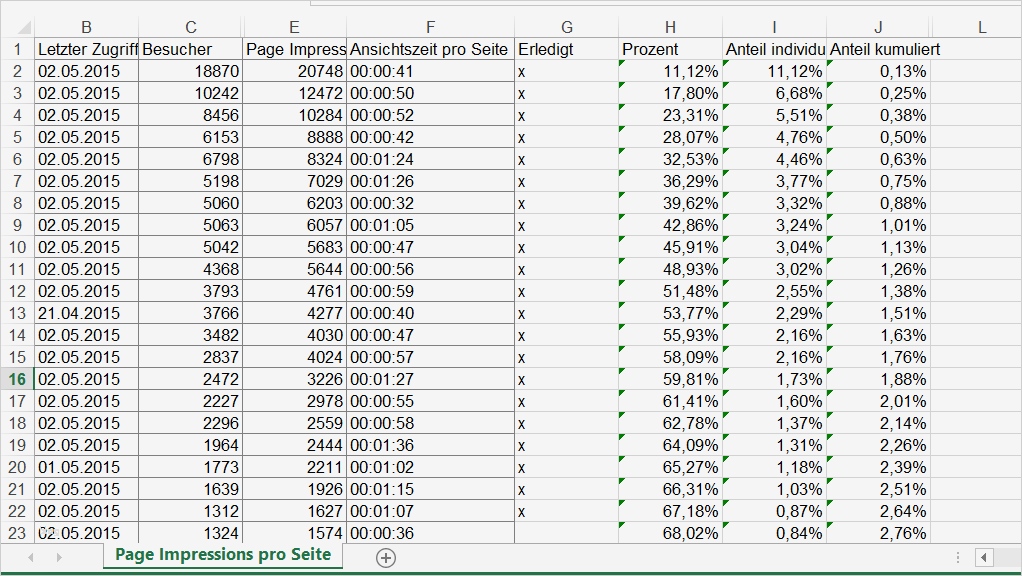The image size is (1022, 576).
Task: Select the visitor count 18870
Action: 190,71
